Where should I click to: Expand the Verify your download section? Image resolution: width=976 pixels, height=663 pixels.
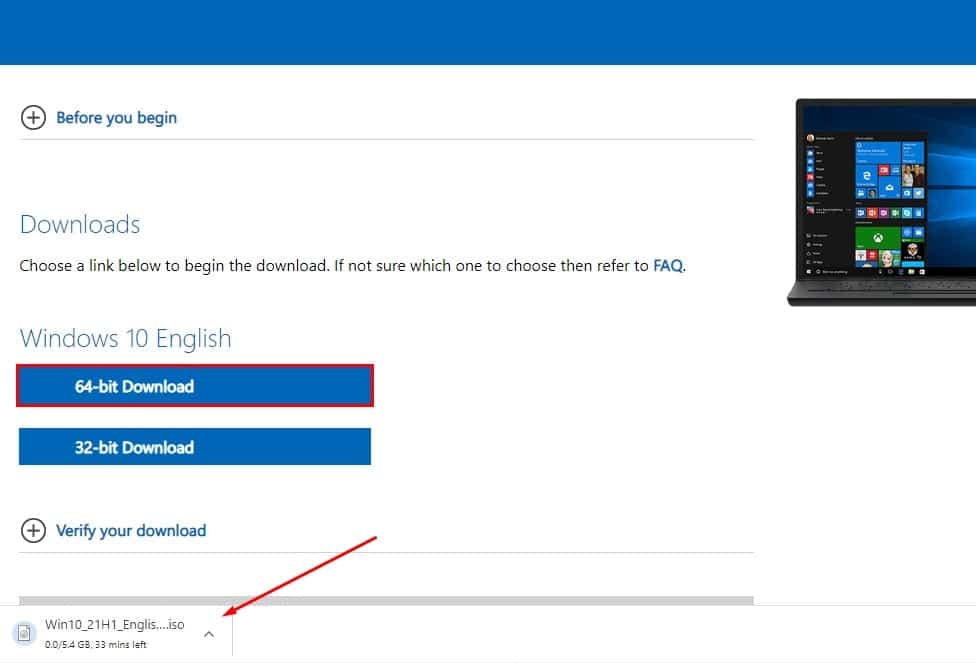click(x=33, y=530)
